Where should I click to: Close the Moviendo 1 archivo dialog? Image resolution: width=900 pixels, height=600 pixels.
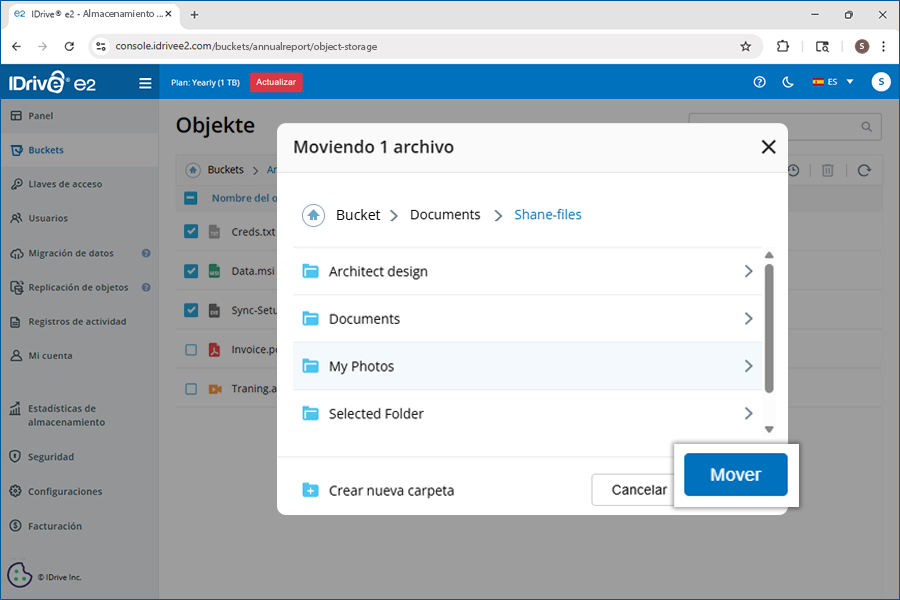tap(768, 147)
